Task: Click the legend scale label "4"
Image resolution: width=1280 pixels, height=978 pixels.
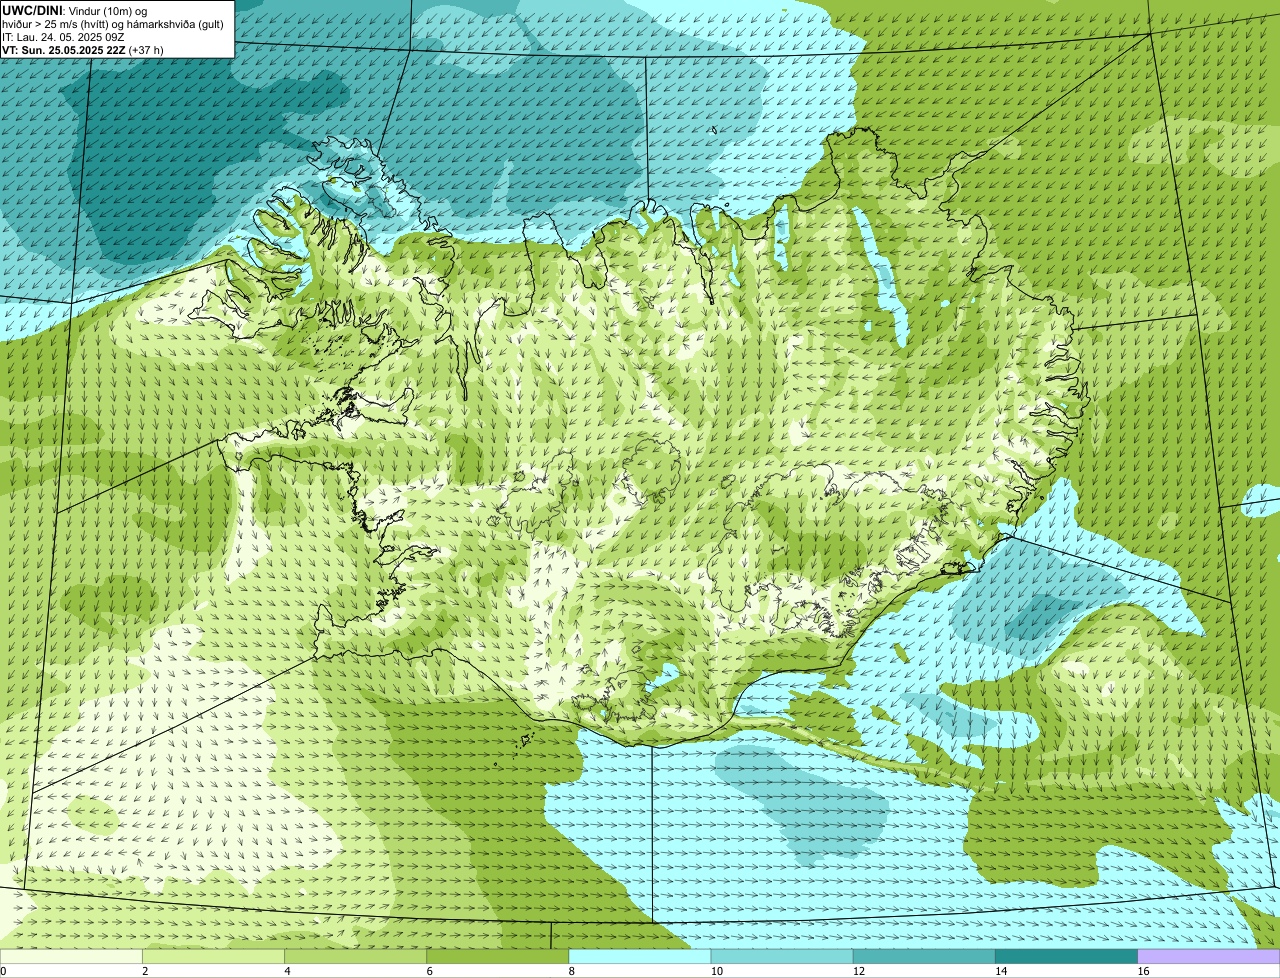Action: [x=287, y=971]
